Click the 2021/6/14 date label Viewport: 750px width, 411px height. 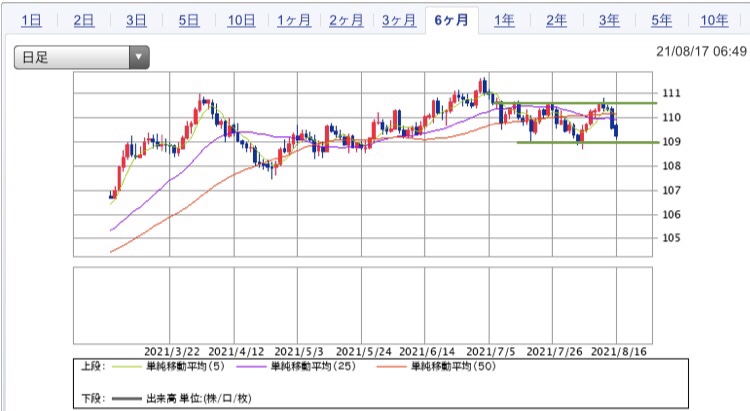(427, 352)
